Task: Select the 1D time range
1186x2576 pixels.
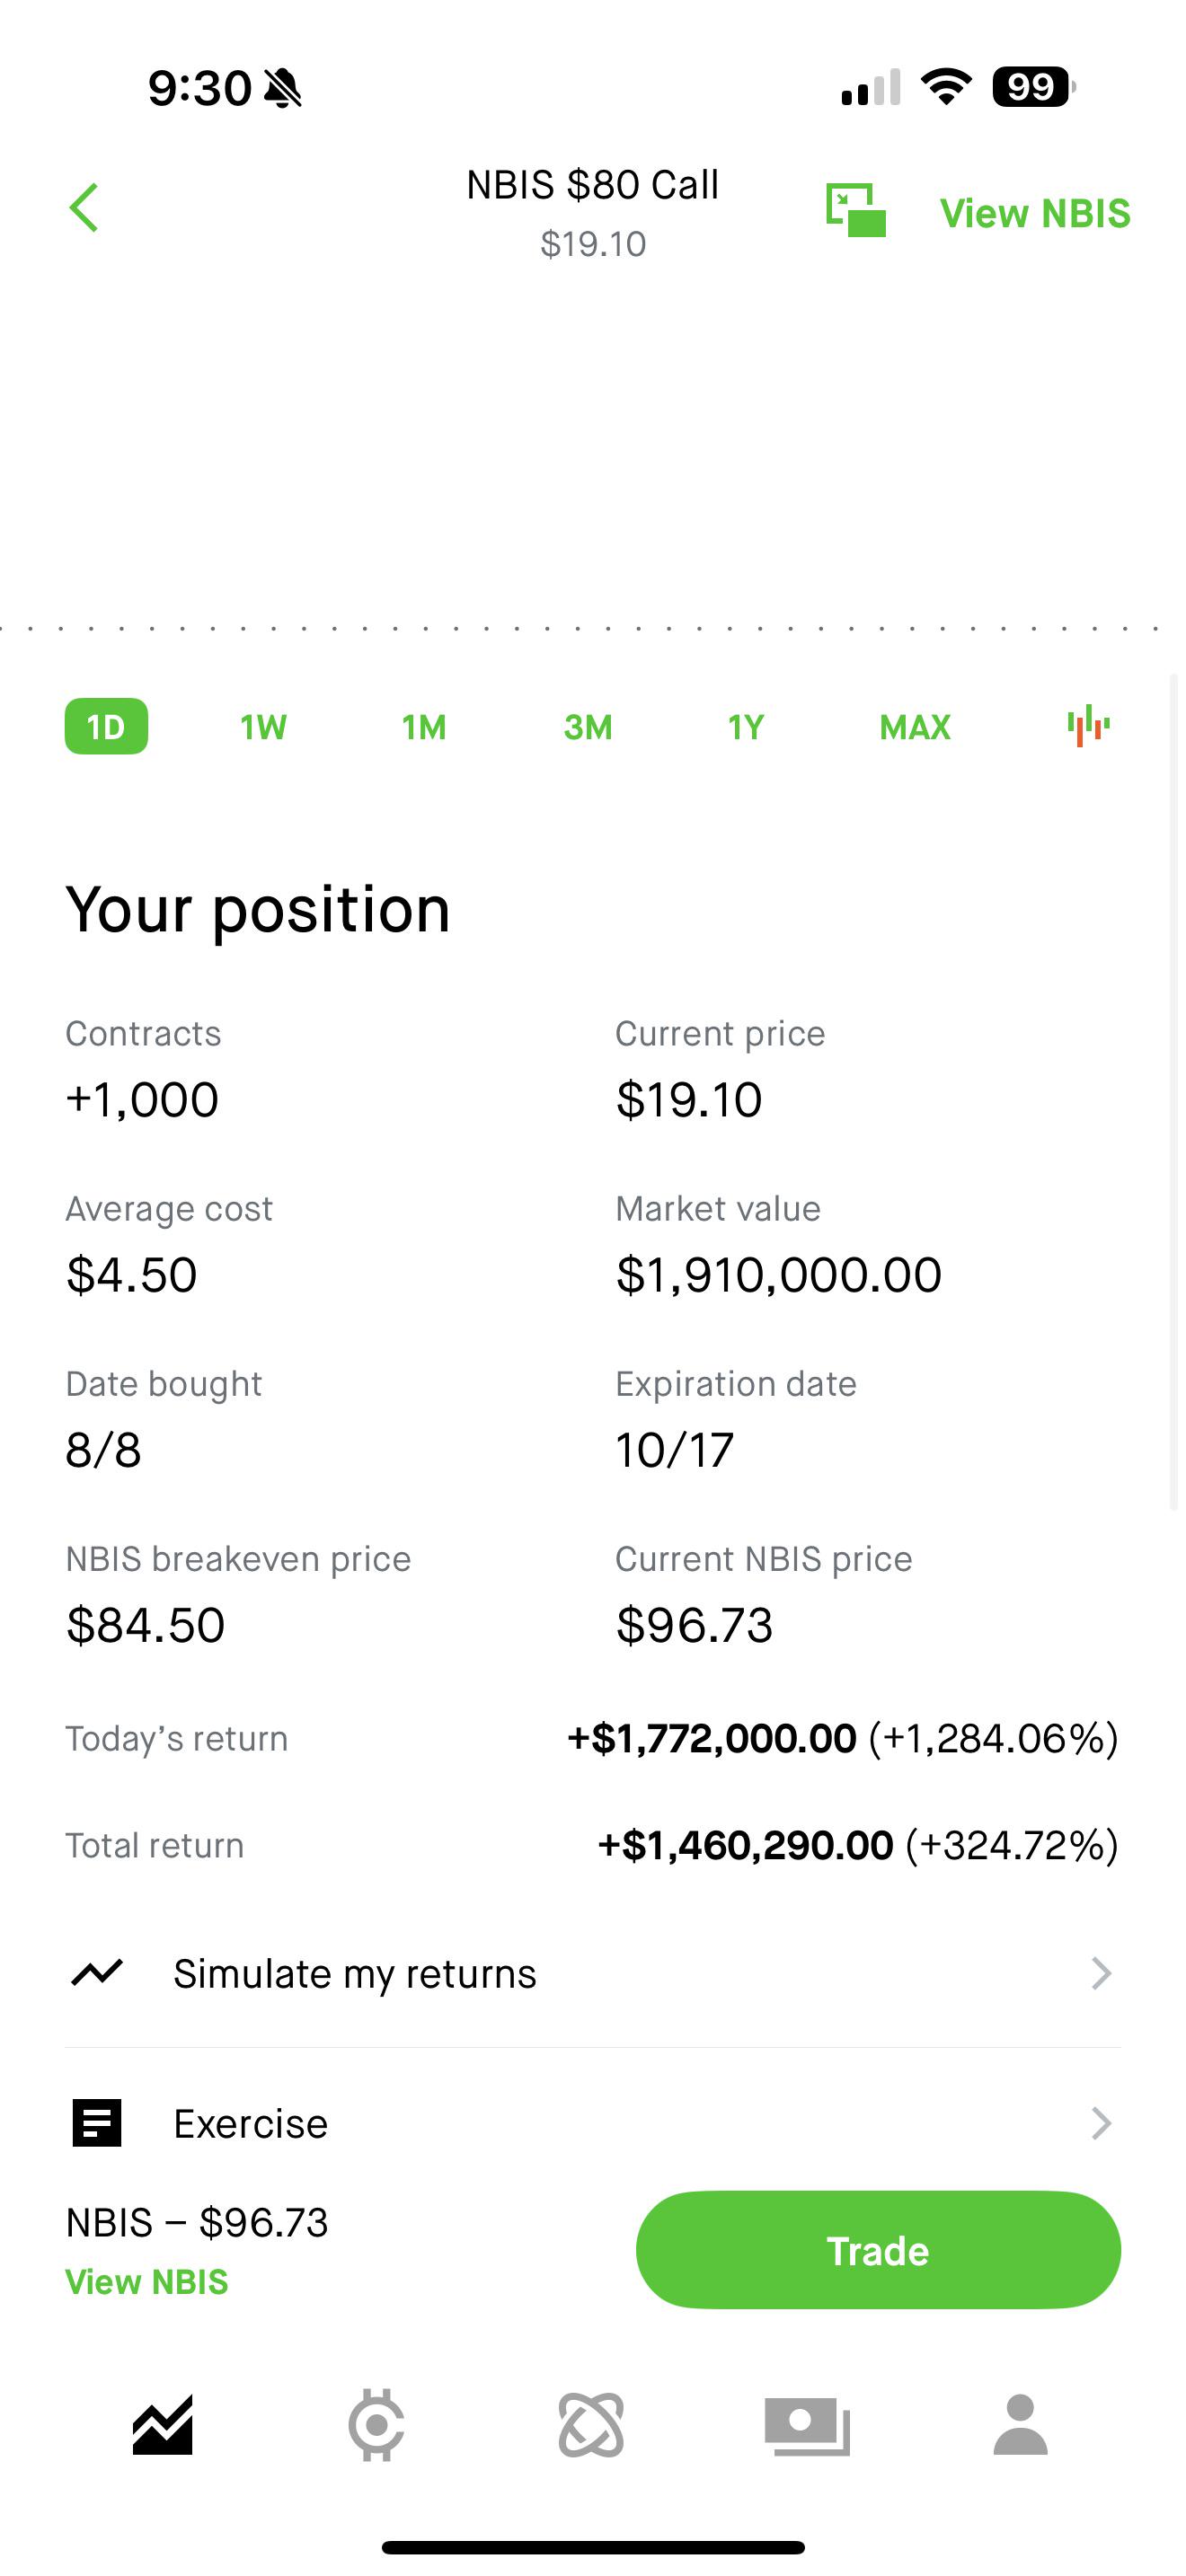Action: [106, 726]
